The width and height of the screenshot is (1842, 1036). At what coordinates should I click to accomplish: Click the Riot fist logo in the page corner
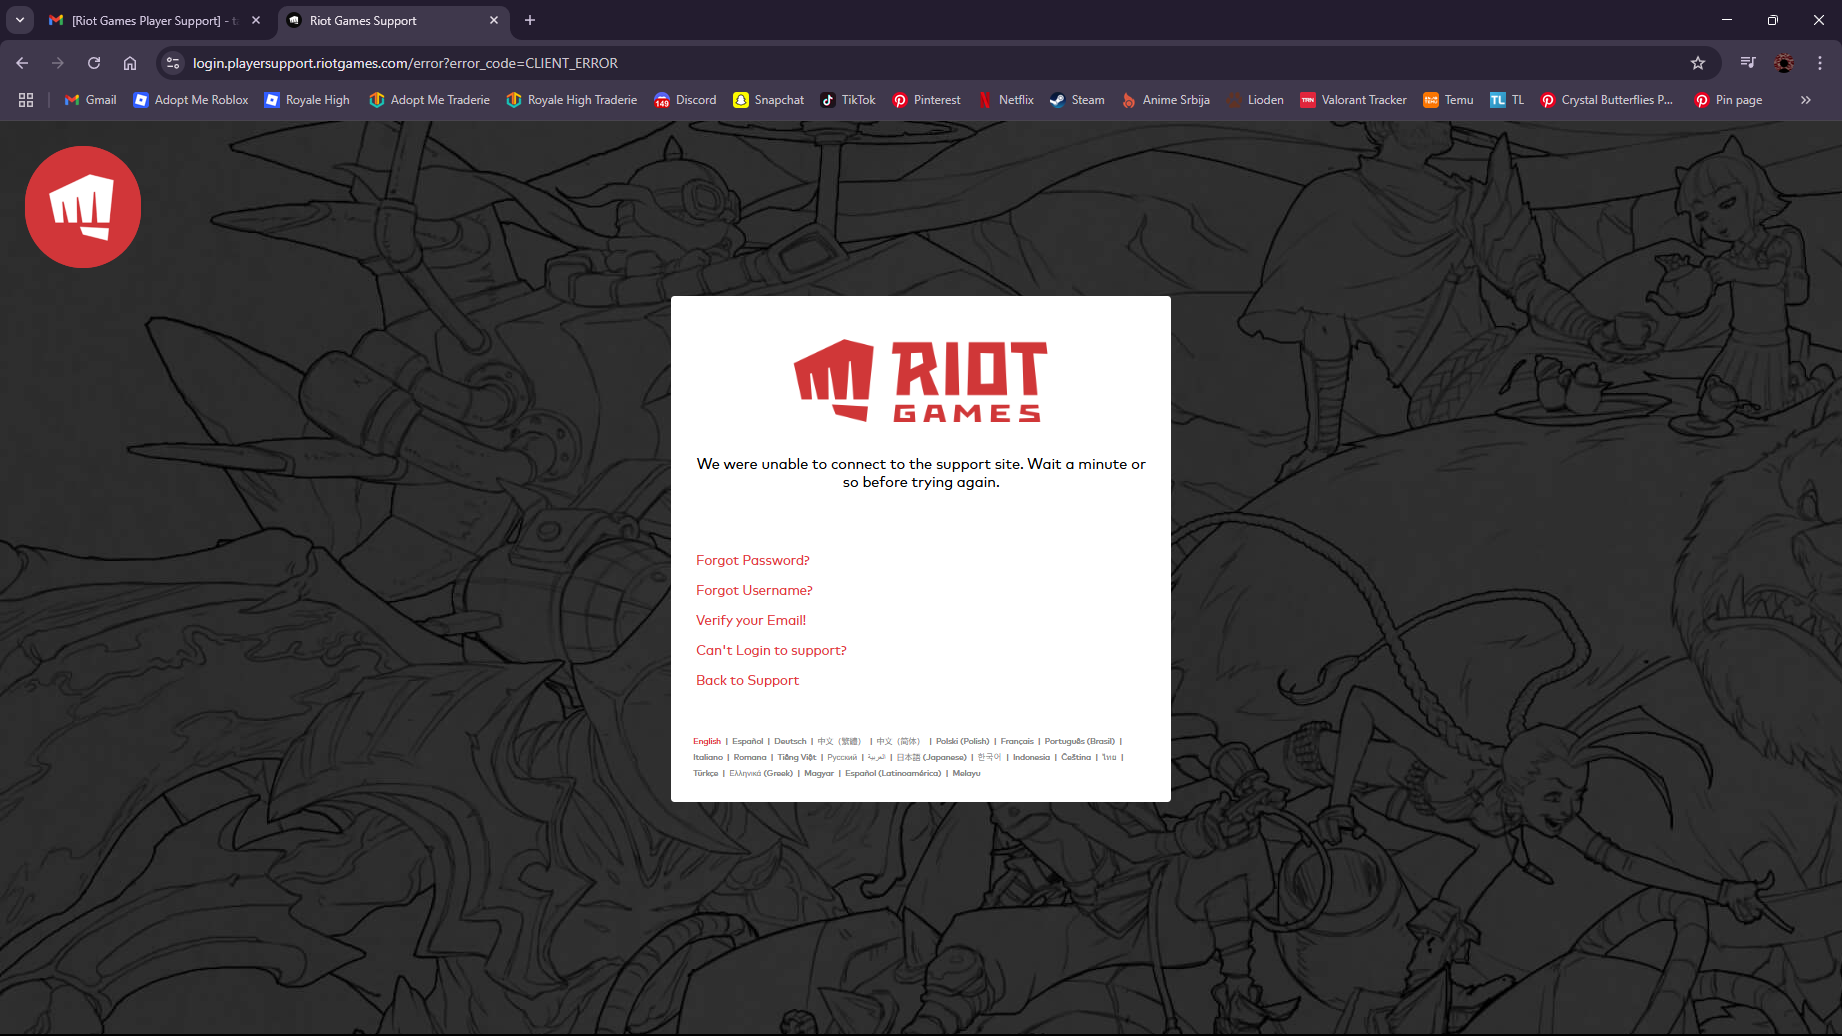click(x=83, y=207)
